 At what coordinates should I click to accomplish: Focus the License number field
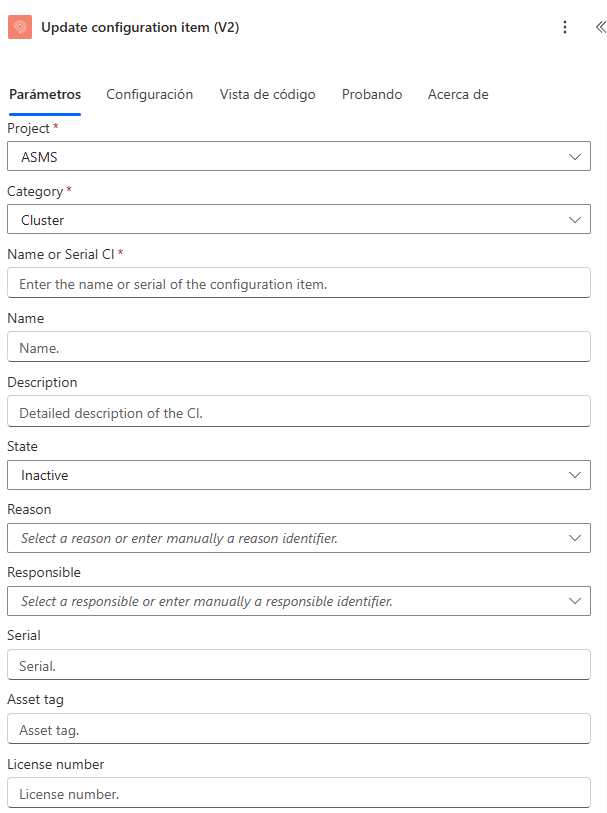[298, 793]
